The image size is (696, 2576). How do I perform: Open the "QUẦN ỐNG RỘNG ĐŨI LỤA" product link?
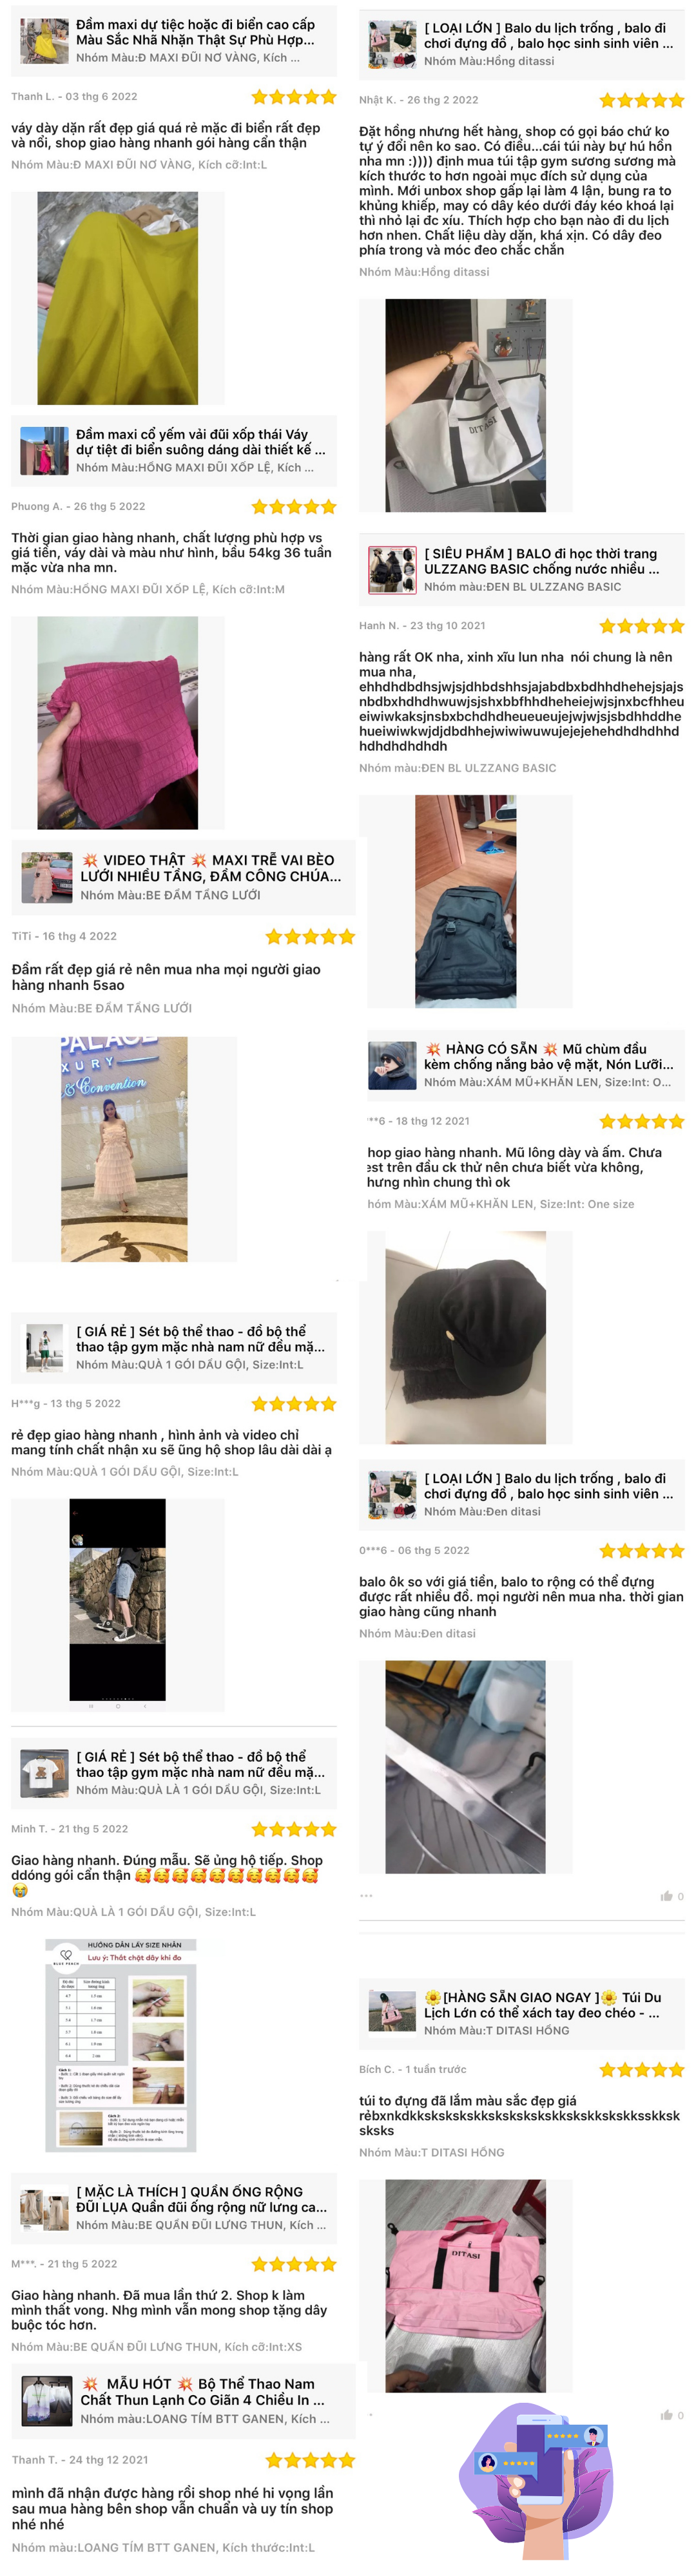click(201, 2199)
